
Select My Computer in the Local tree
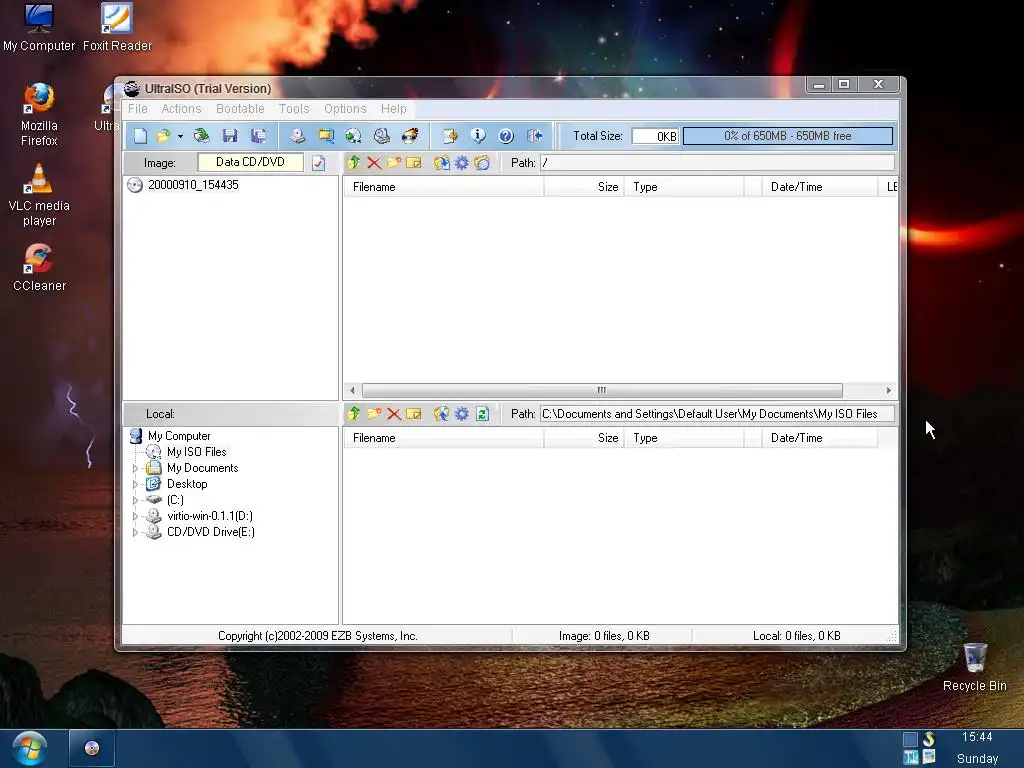[179, 436]
